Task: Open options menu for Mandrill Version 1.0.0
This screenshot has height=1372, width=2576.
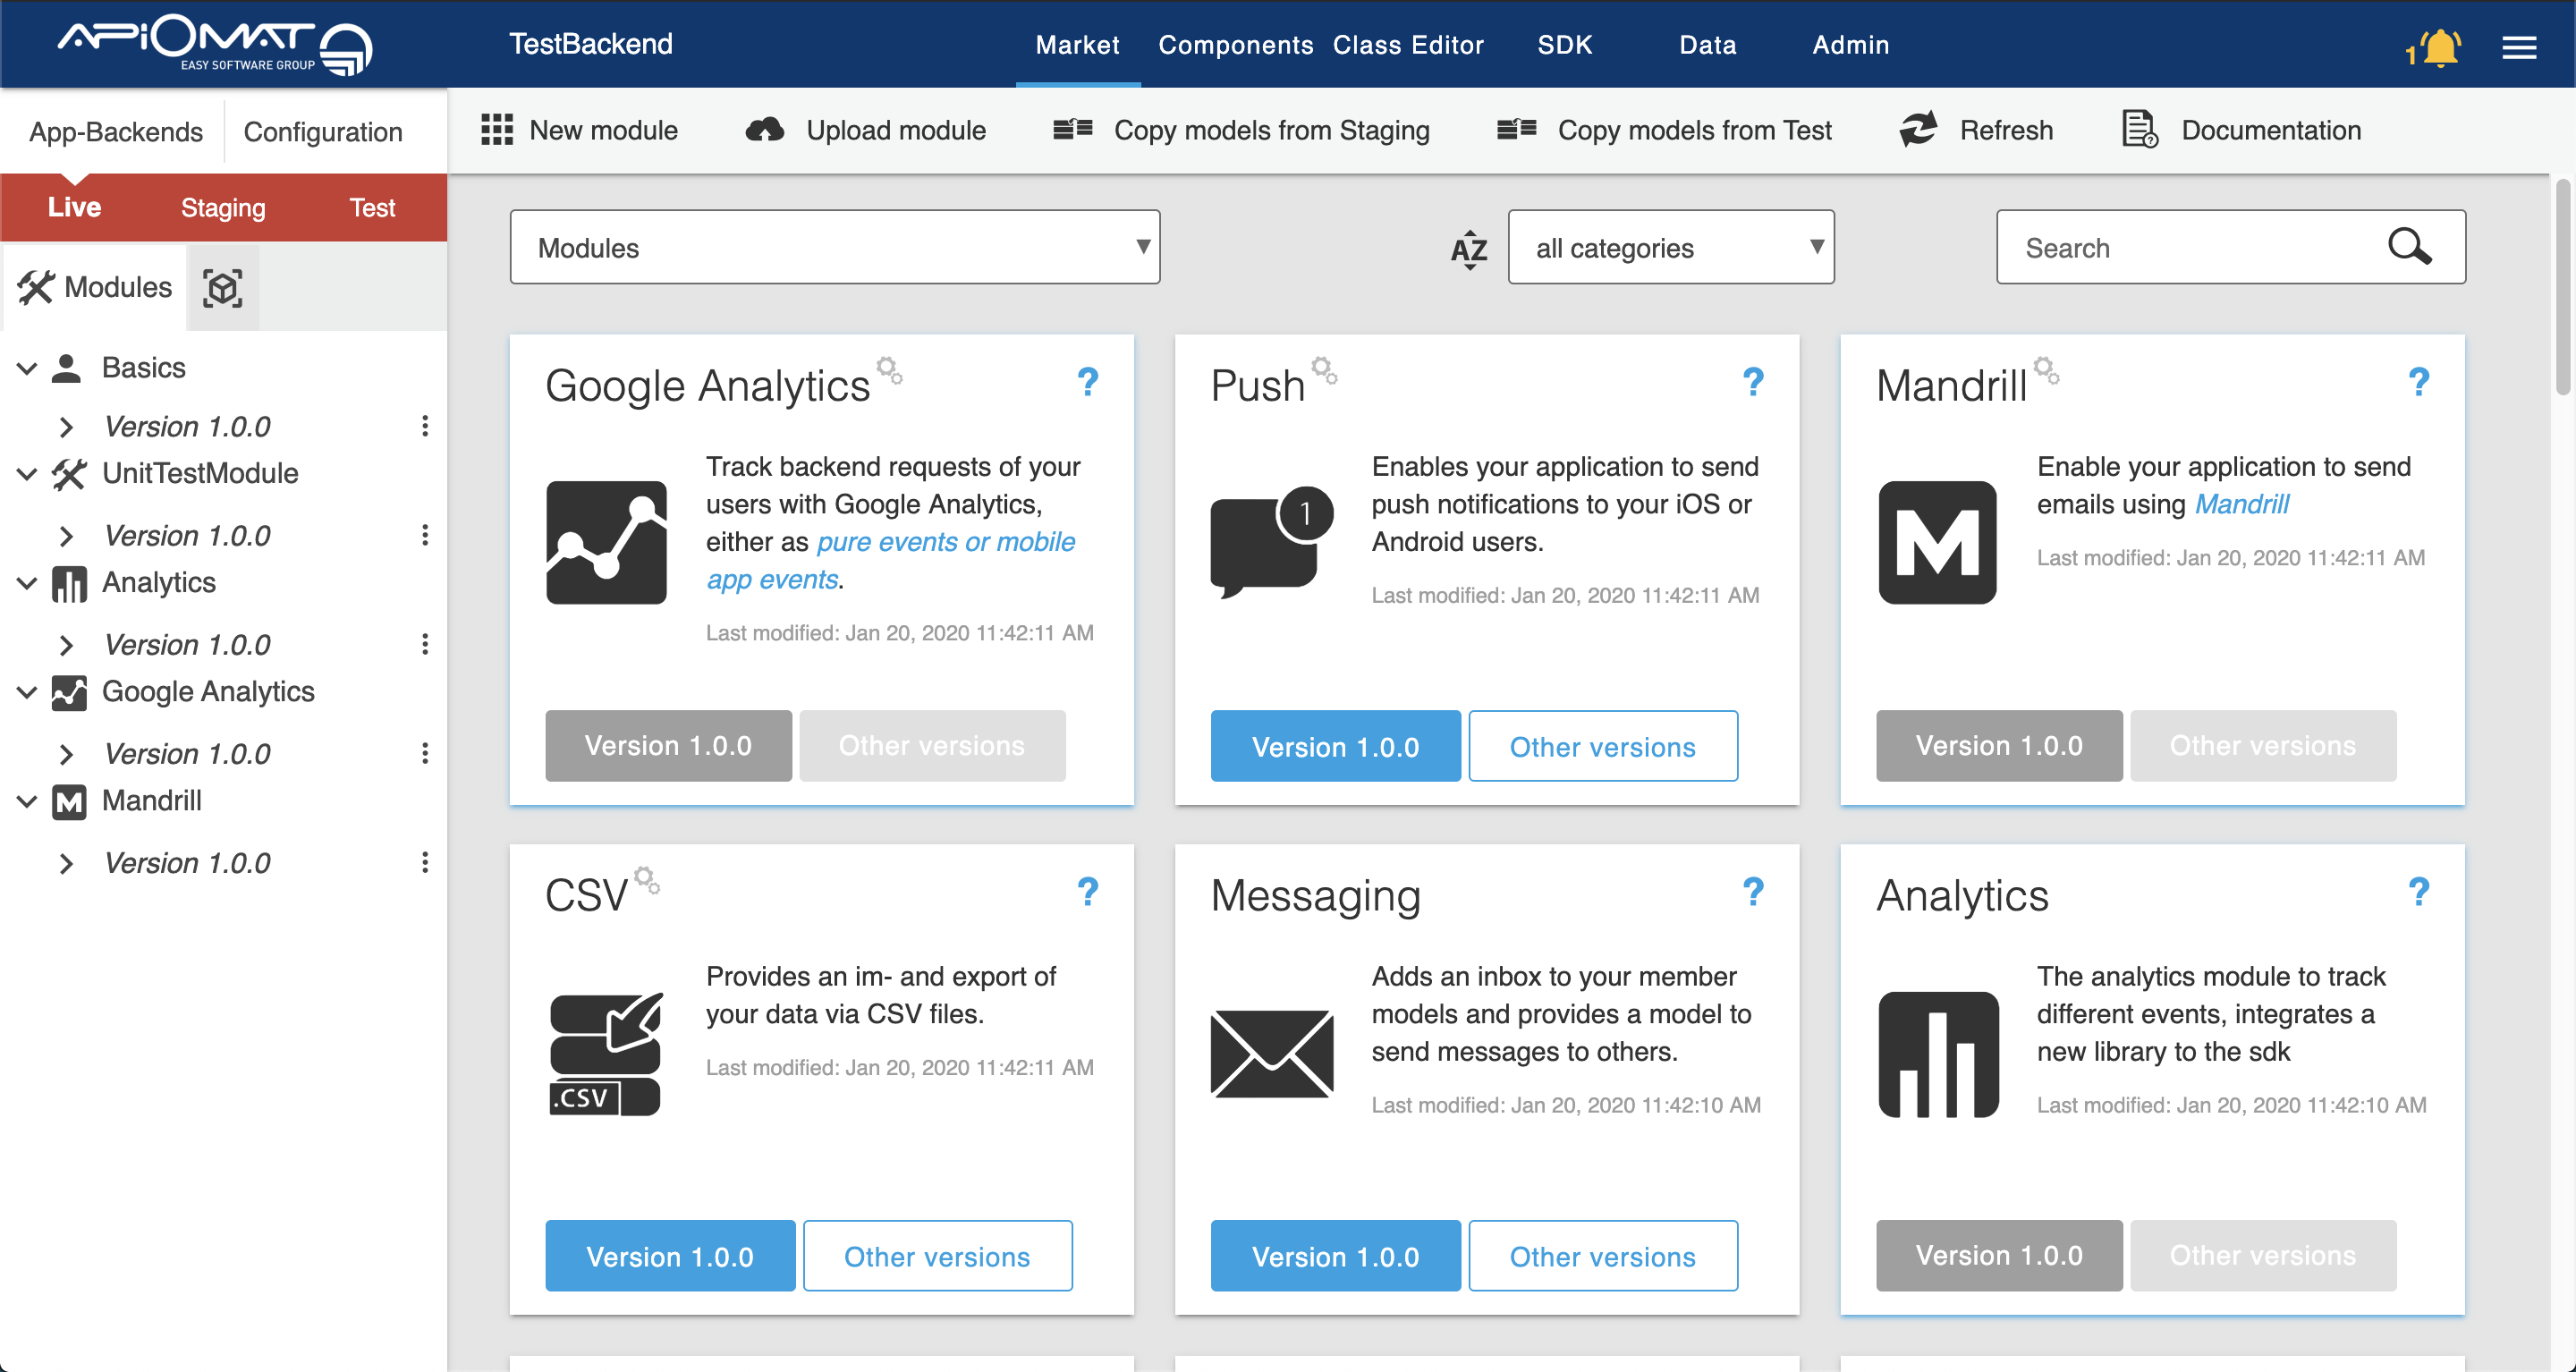Action: tap(425, 862)
